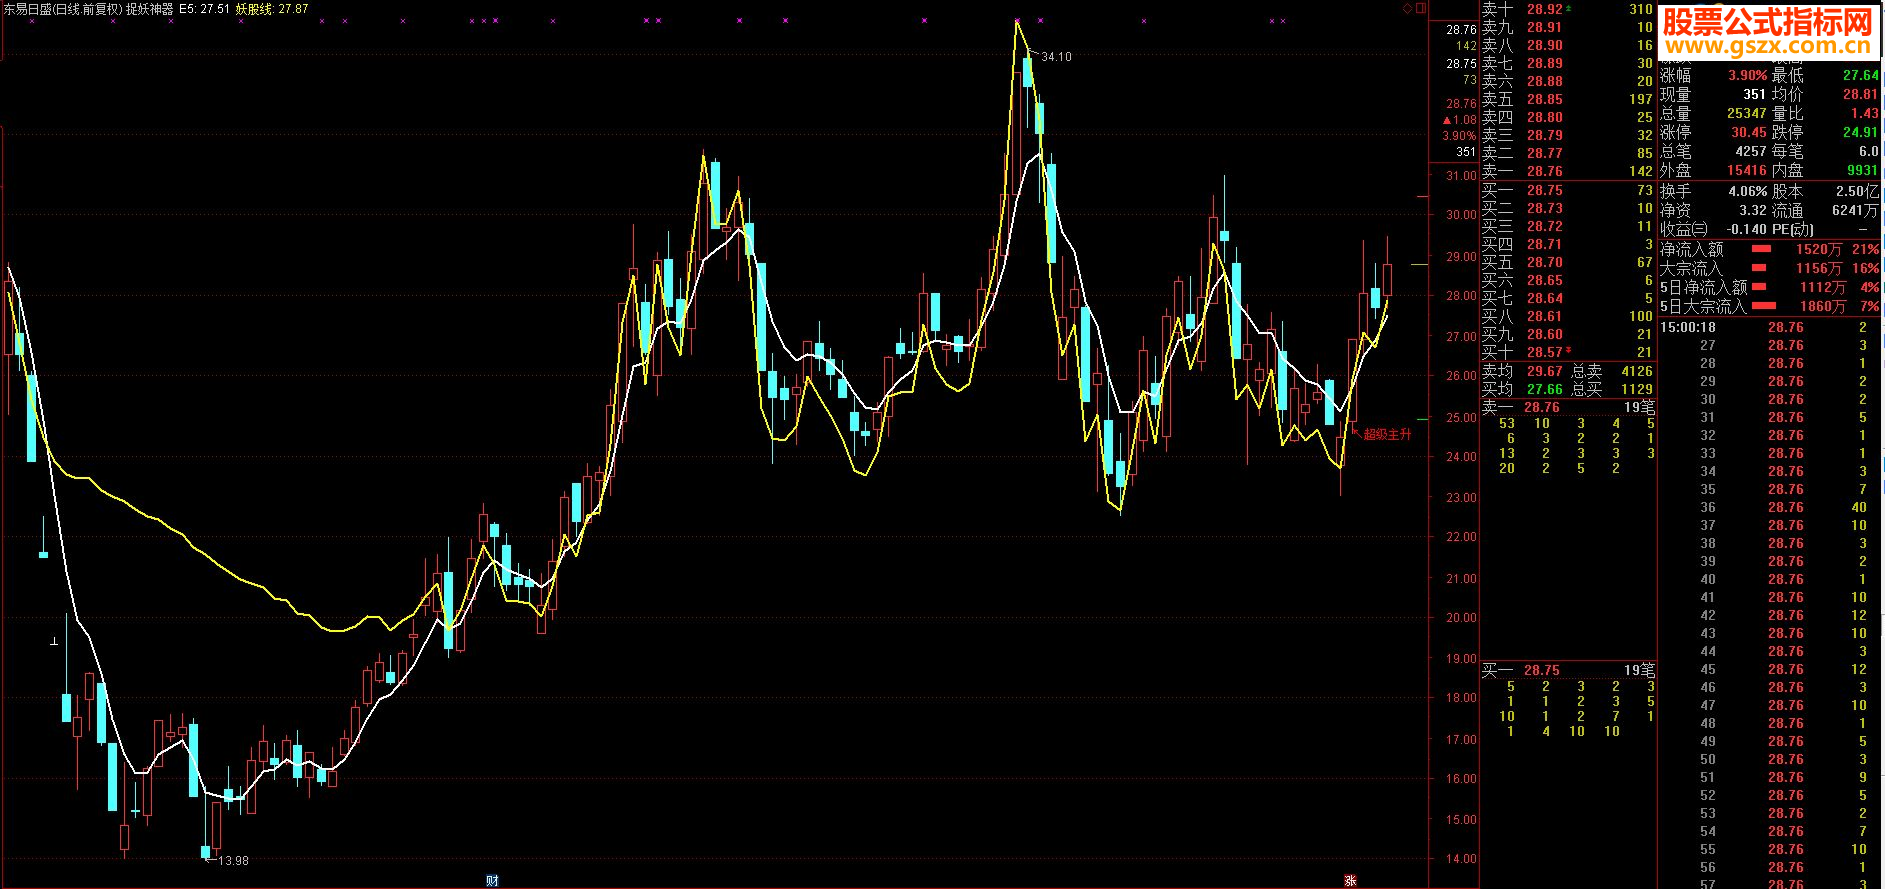Click the 内盘 9931 field

1826,170
